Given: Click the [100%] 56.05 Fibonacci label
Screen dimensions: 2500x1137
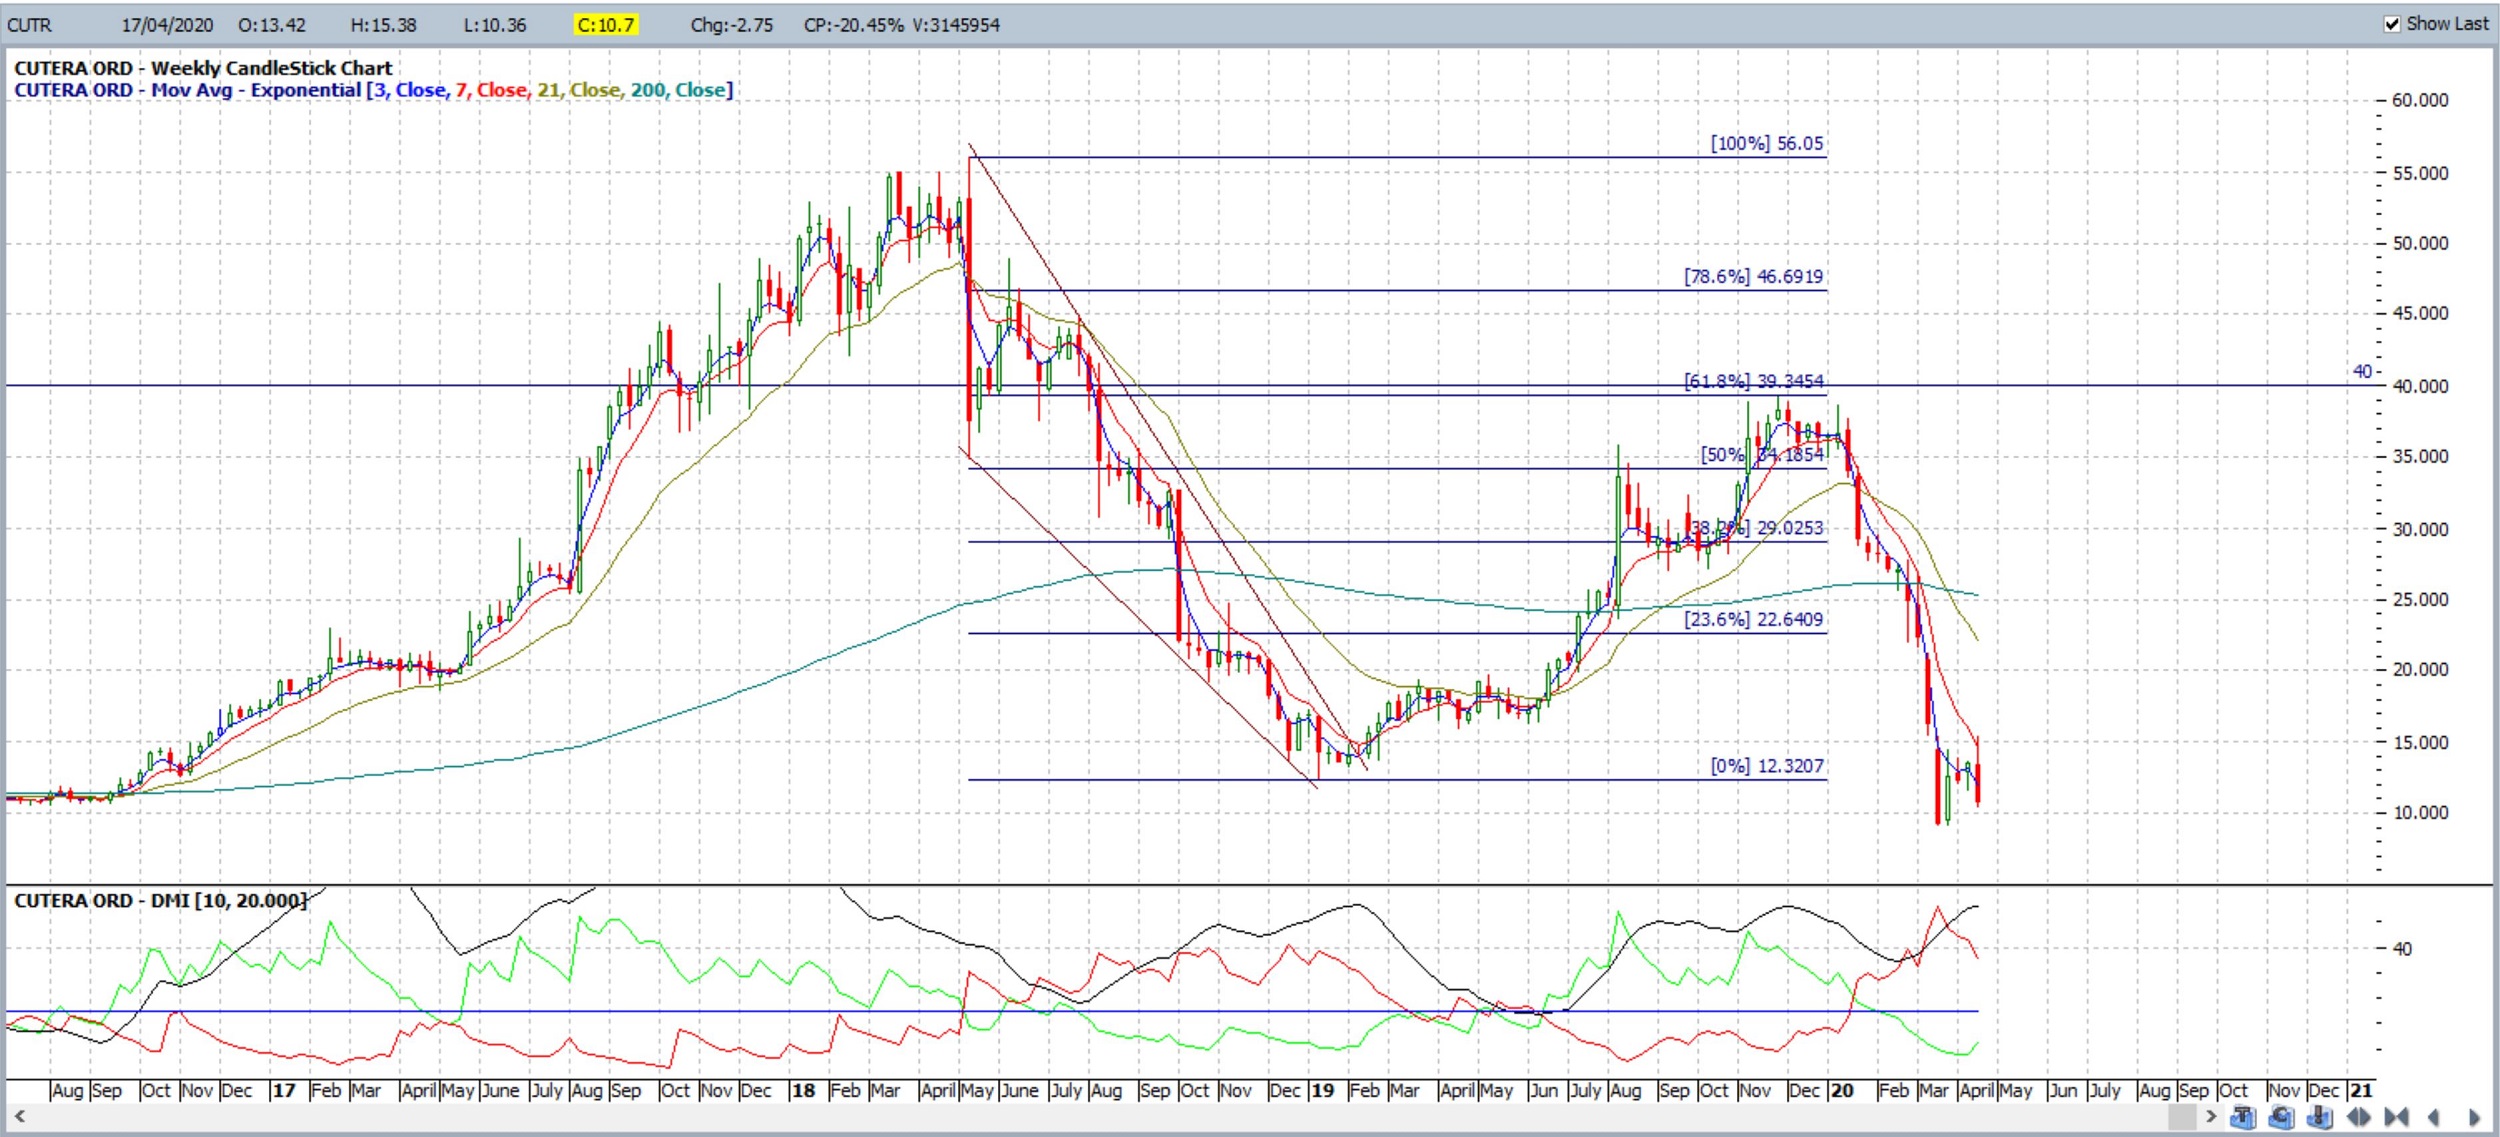Looking at the screenshot, I should (x=1767, y=143).
